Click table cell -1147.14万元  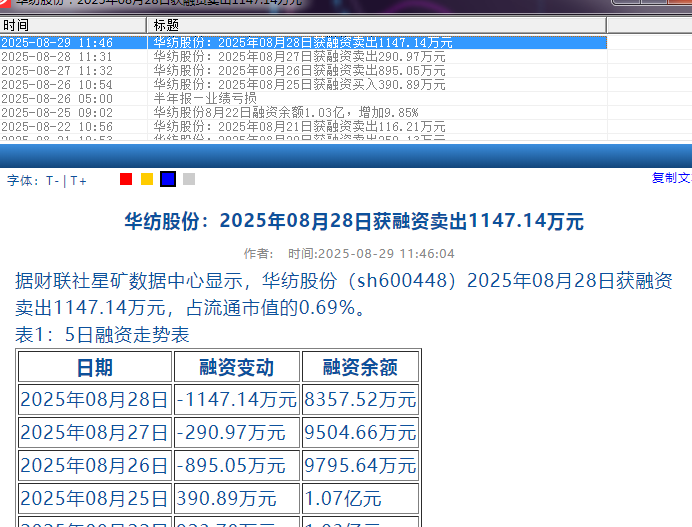pos(237,399)
